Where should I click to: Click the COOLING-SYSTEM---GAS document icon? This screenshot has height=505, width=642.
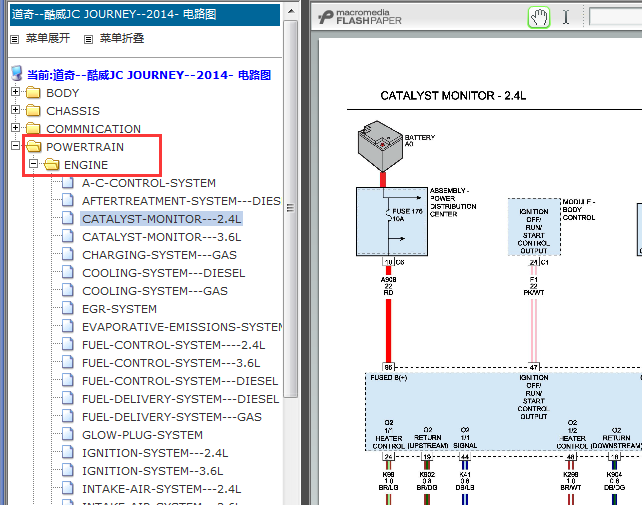[68, 290]
